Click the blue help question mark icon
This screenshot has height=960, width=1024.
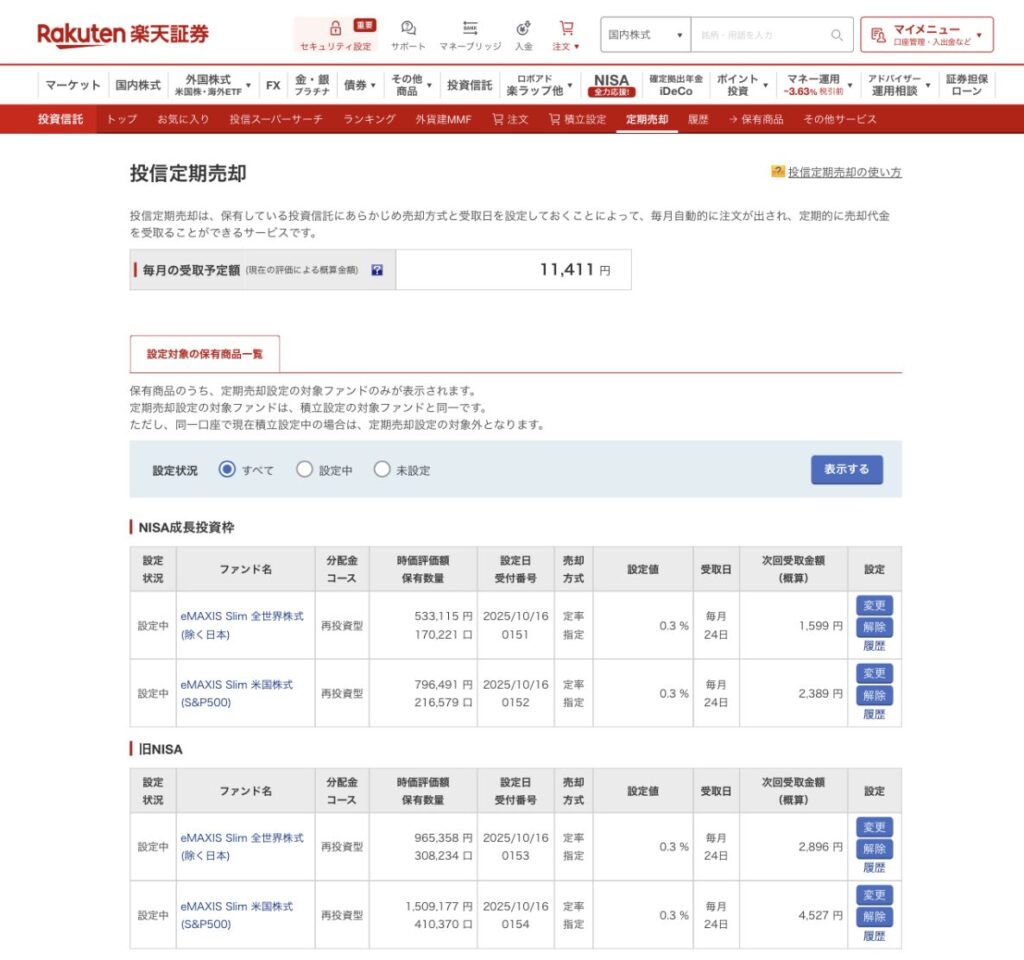377,270
